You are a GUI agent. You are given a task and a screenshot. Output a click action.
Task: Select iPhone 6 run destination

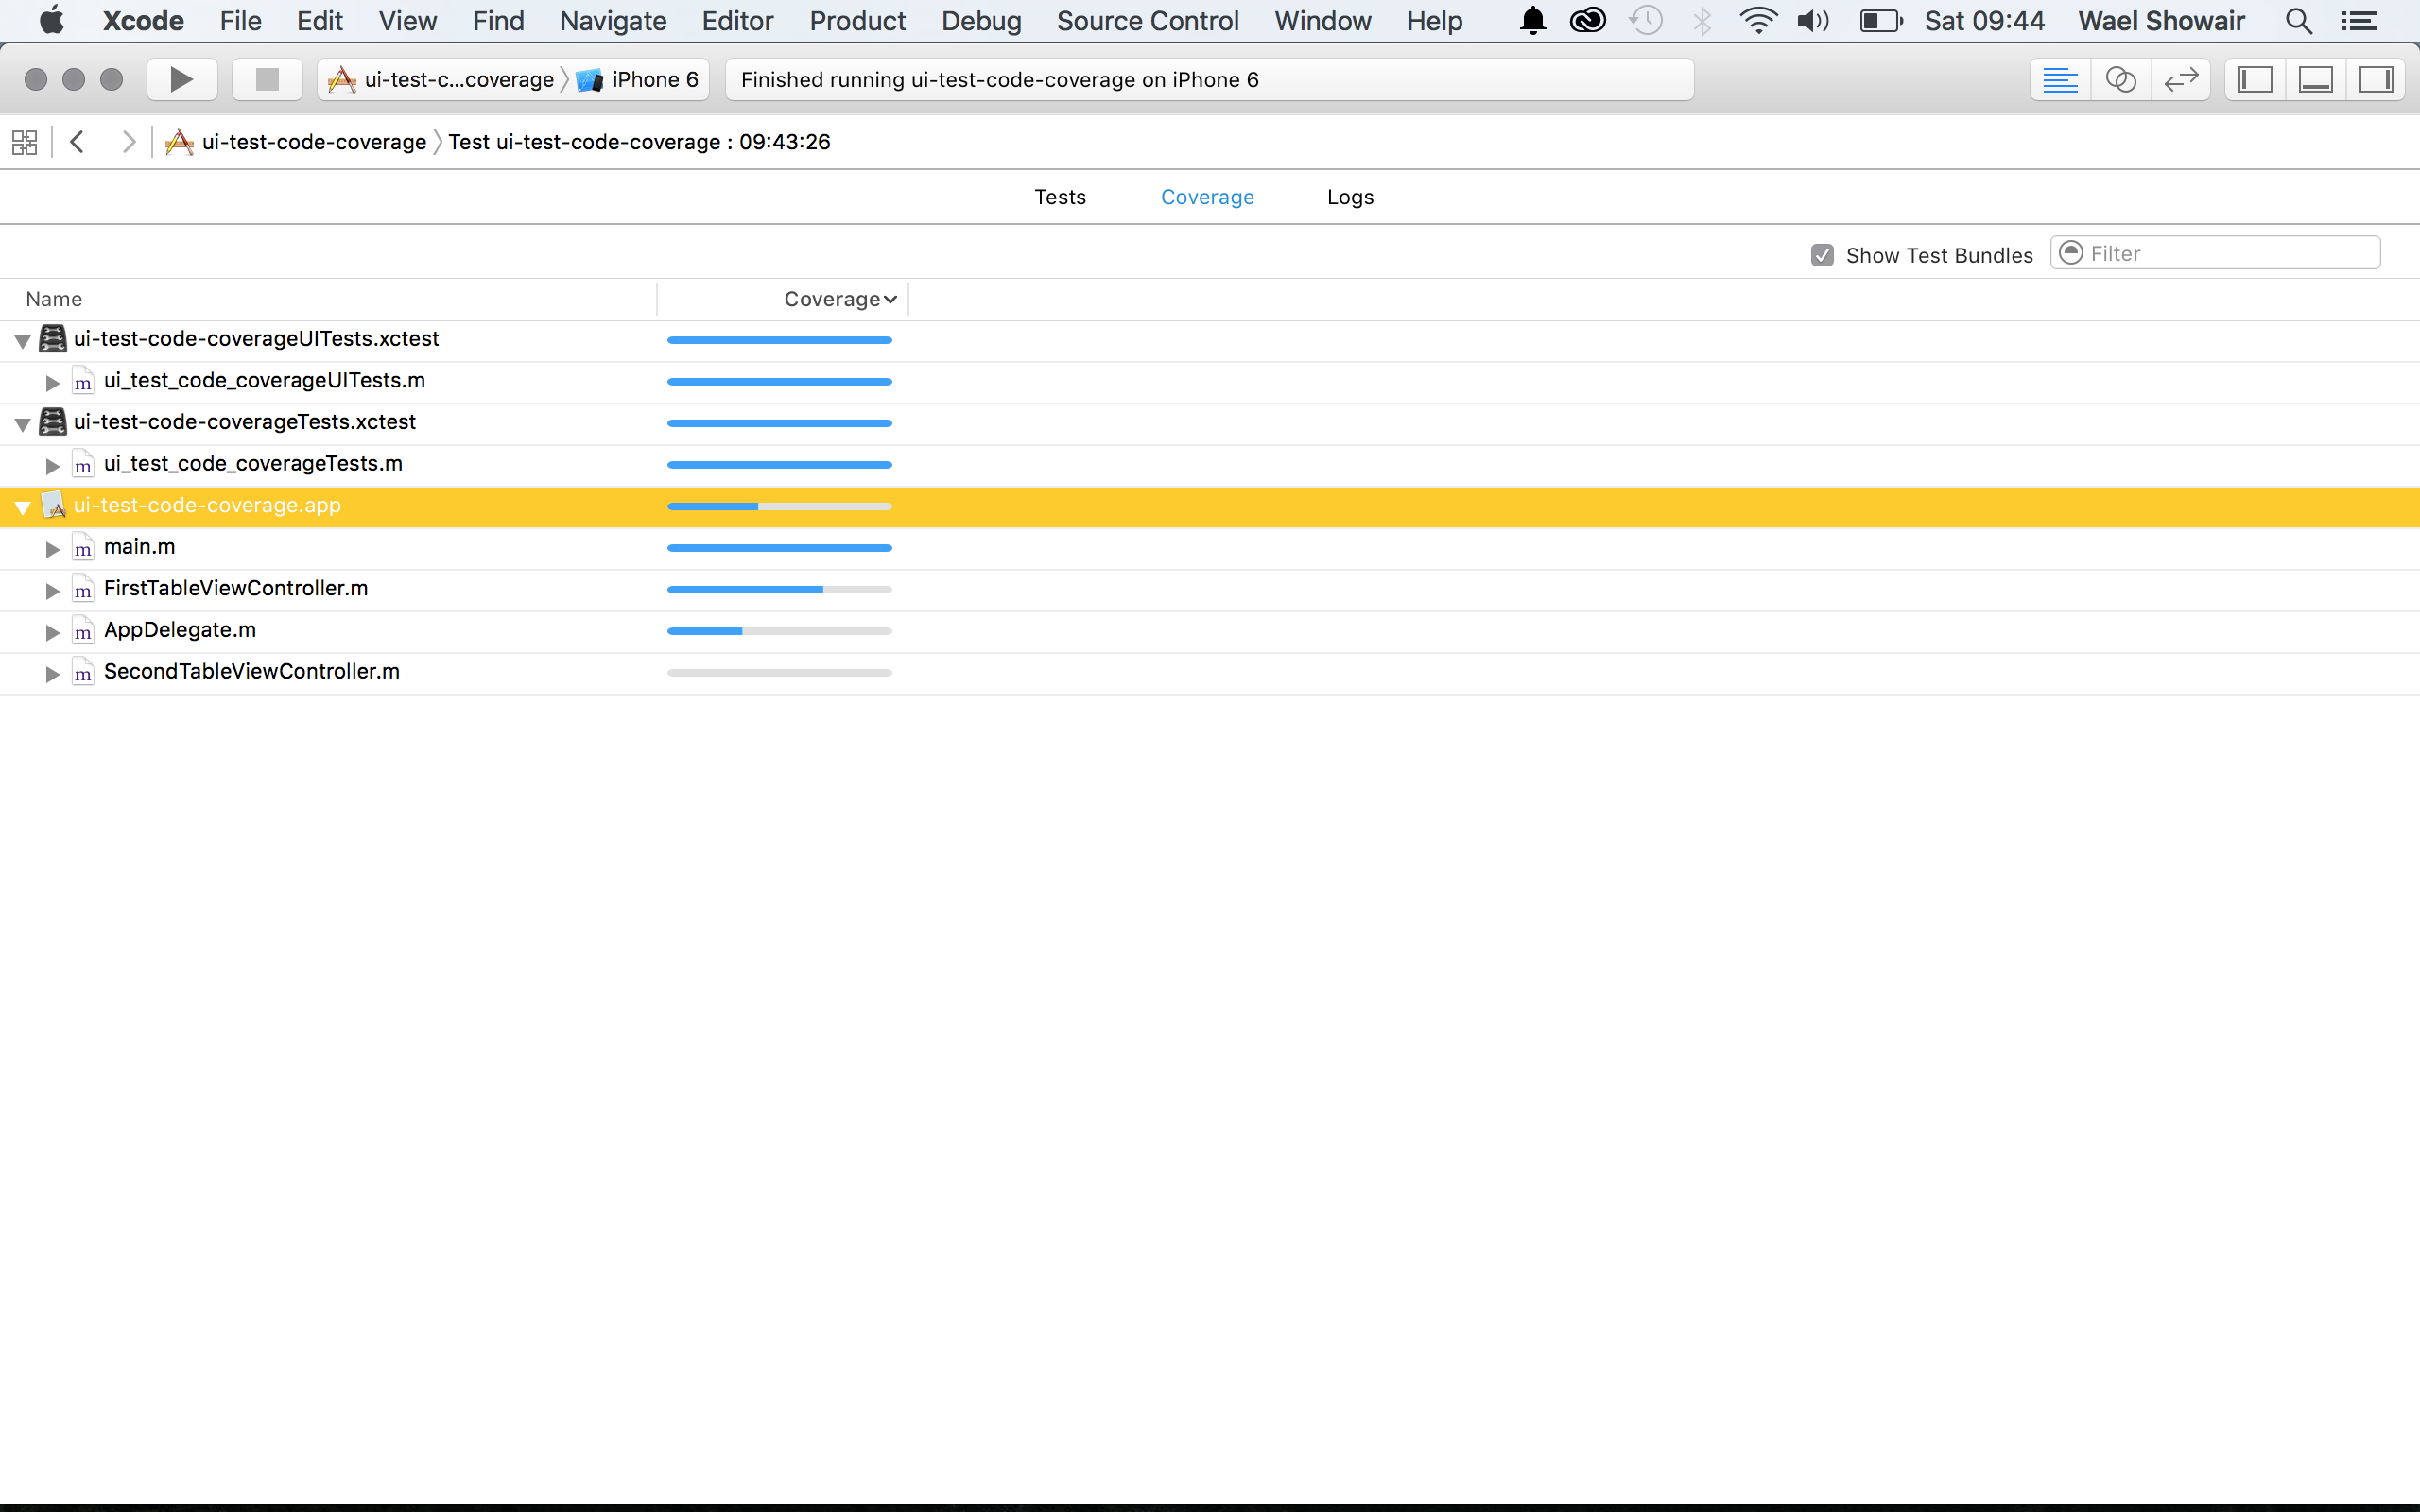coord(640,79)
